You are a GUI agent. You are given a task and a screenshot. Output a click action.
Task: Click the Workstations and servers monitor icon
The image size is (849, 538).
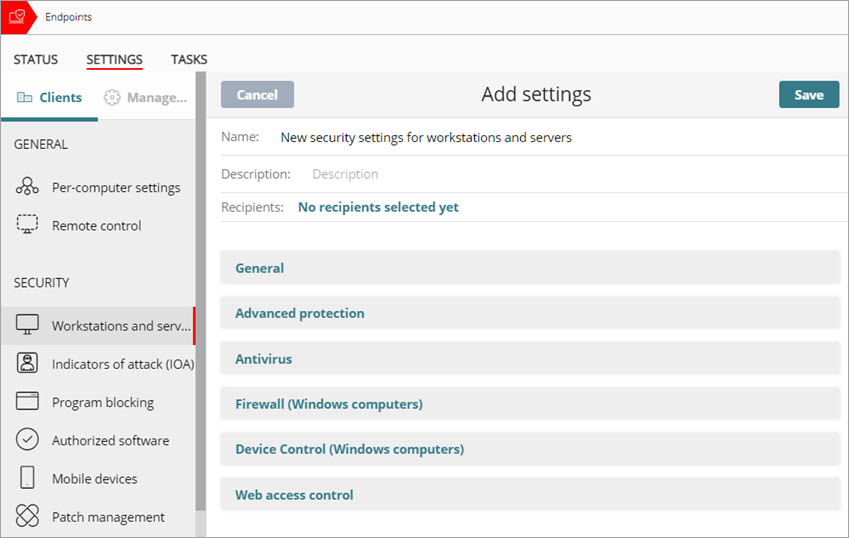pyautogui.click(x=28, y=325)
